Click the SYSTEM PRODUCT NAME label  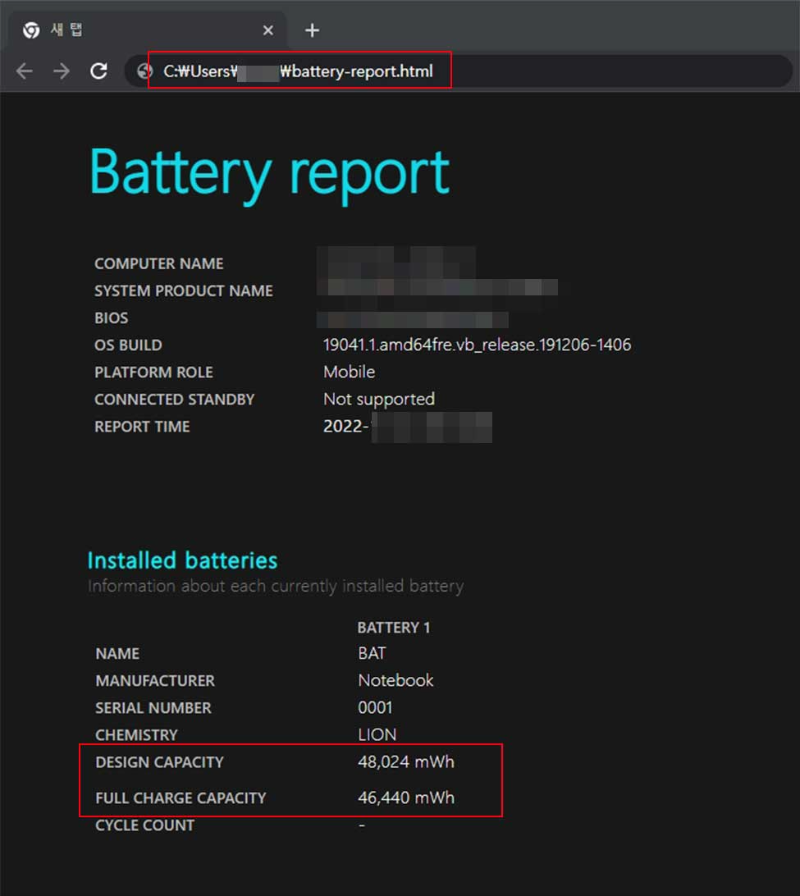183,291
